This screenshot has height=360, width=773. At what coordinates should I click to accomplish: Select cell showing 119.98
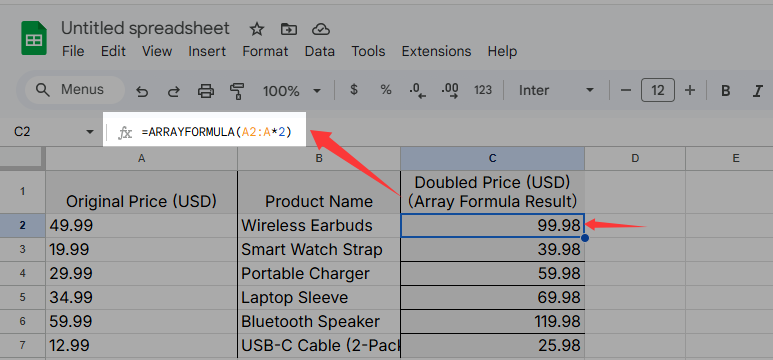(x=492, y=322)
